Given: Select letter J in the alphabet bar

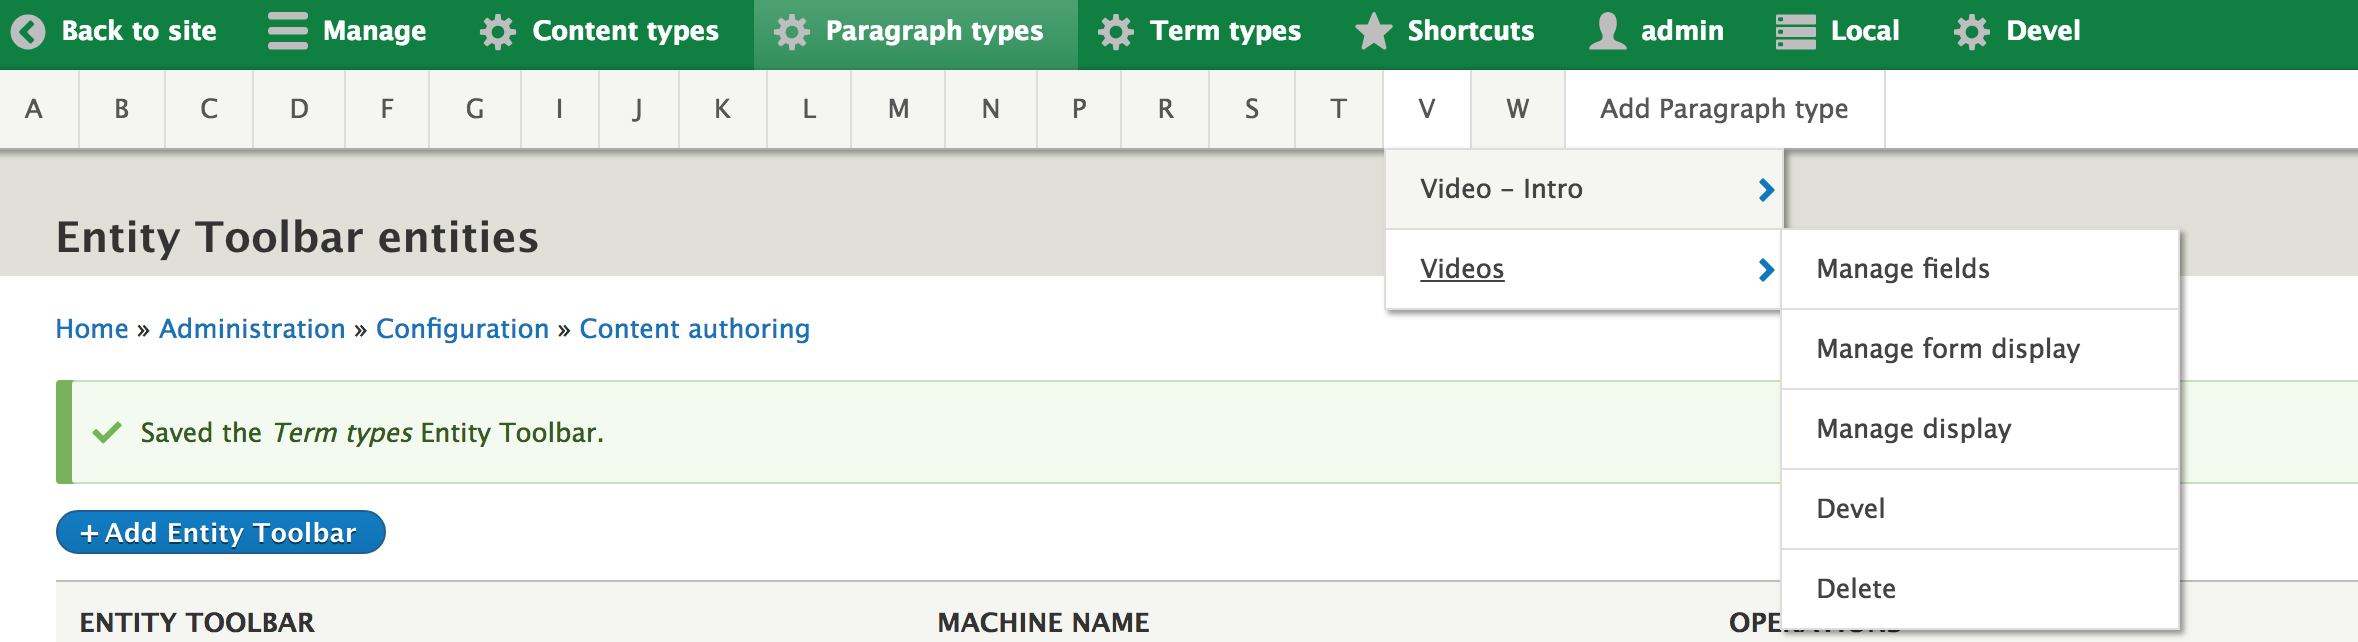Looking at the screenshot, I should (639, 109).
